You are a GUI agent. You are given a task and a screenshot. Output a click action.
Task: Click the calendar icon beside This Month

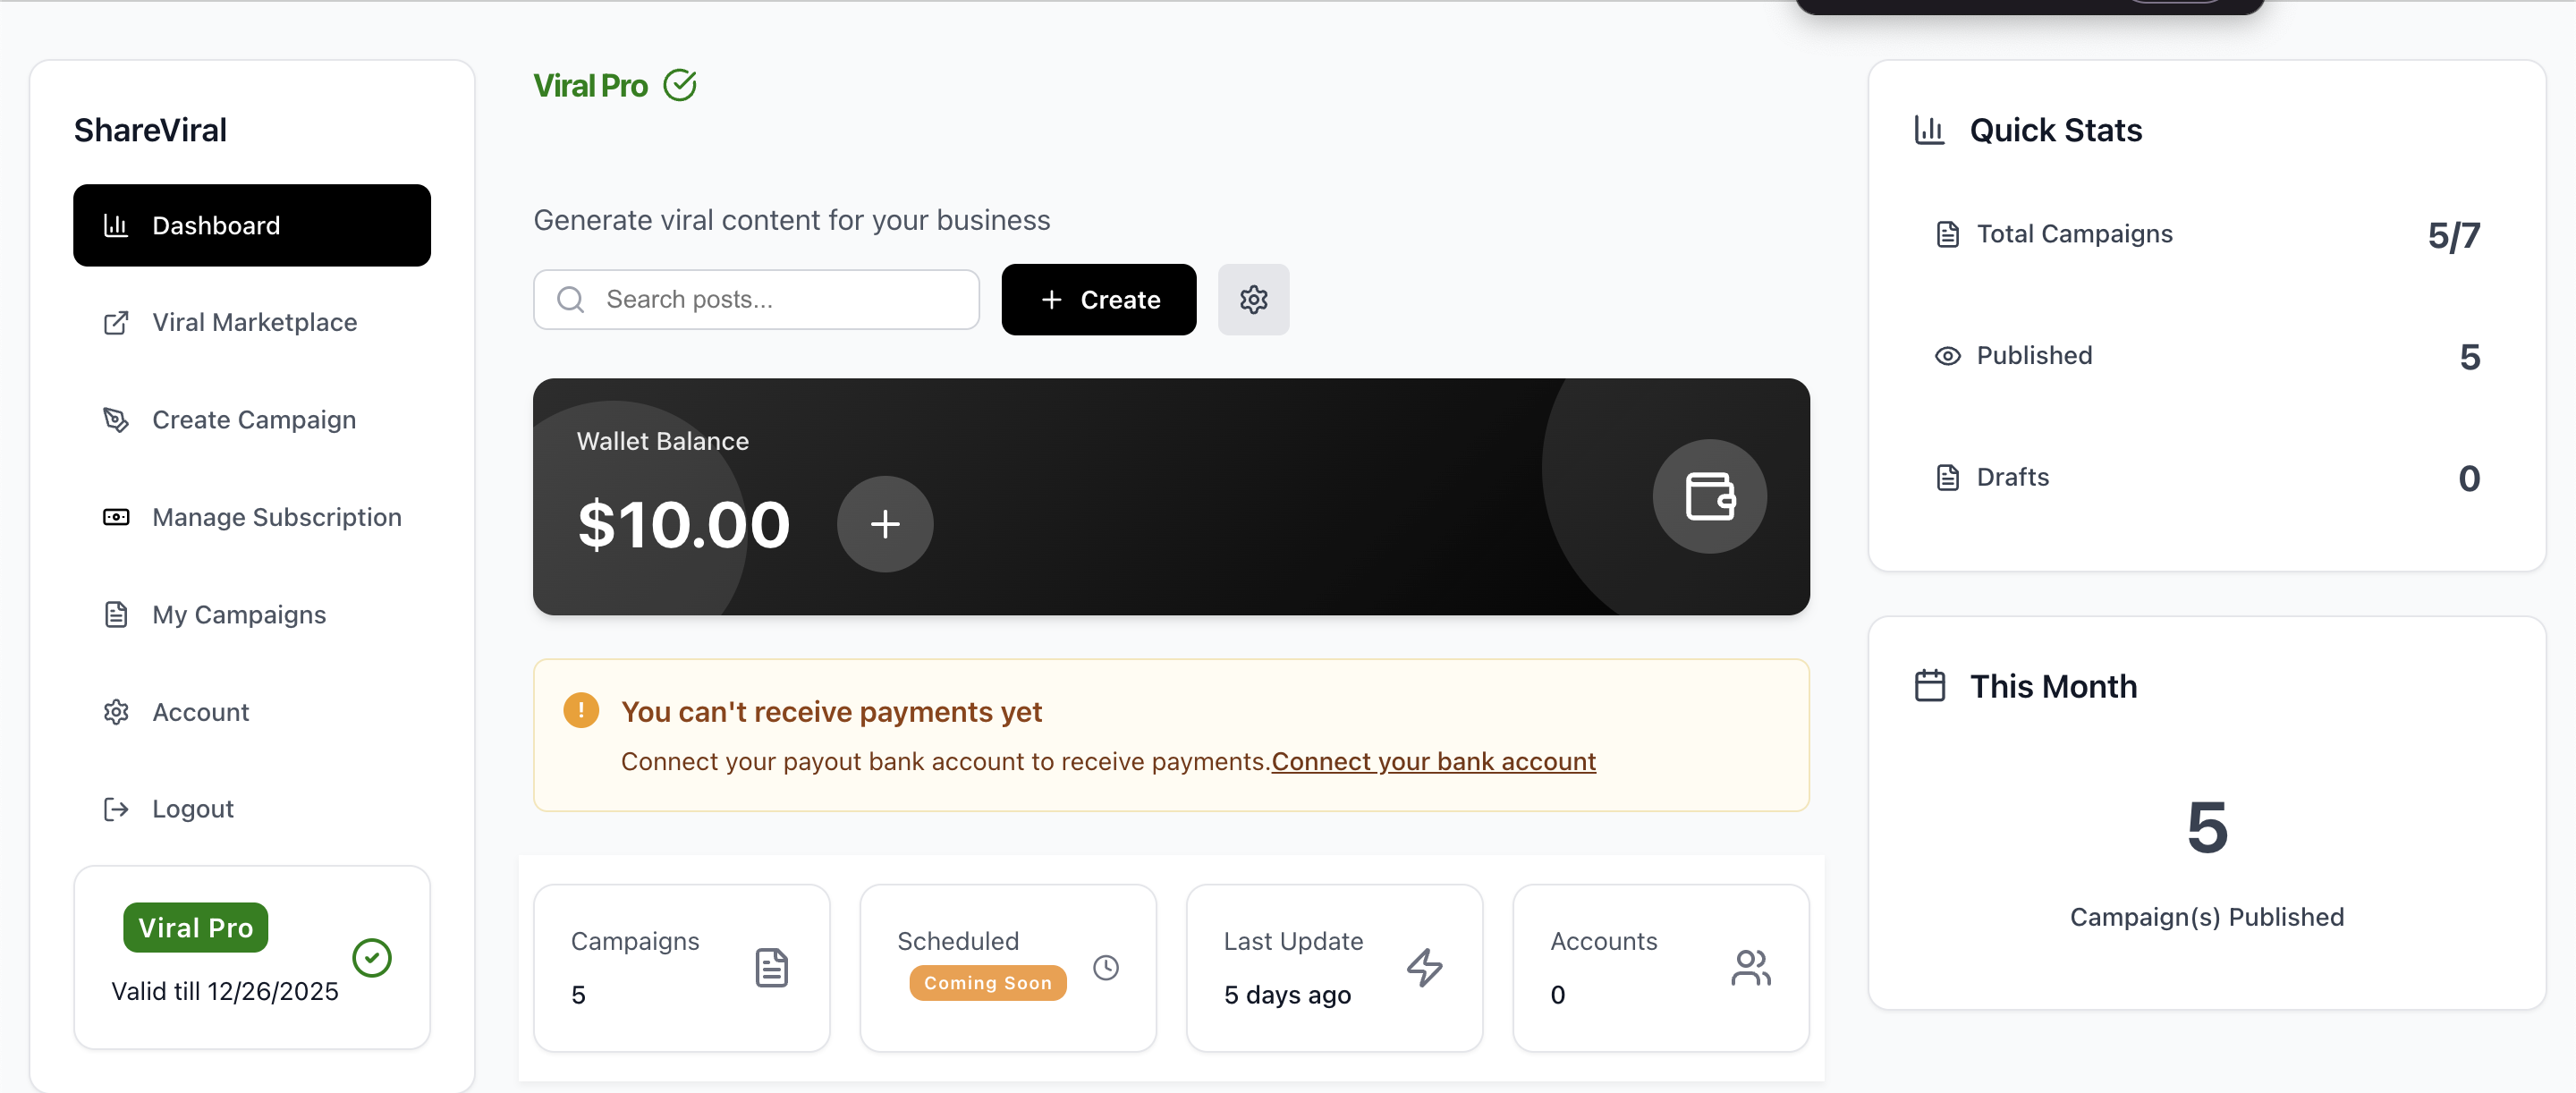[x=1929, y=686]
